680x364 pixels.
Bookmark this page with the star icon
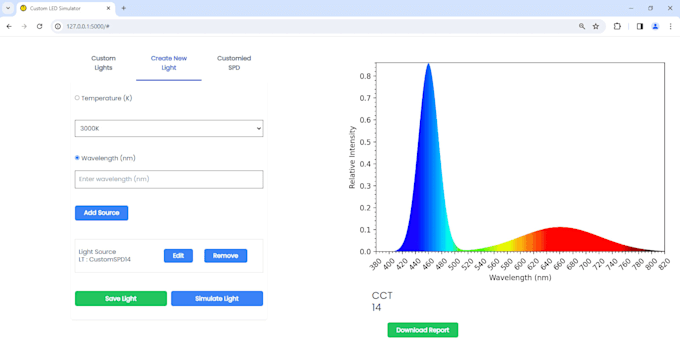click(596, 26)
